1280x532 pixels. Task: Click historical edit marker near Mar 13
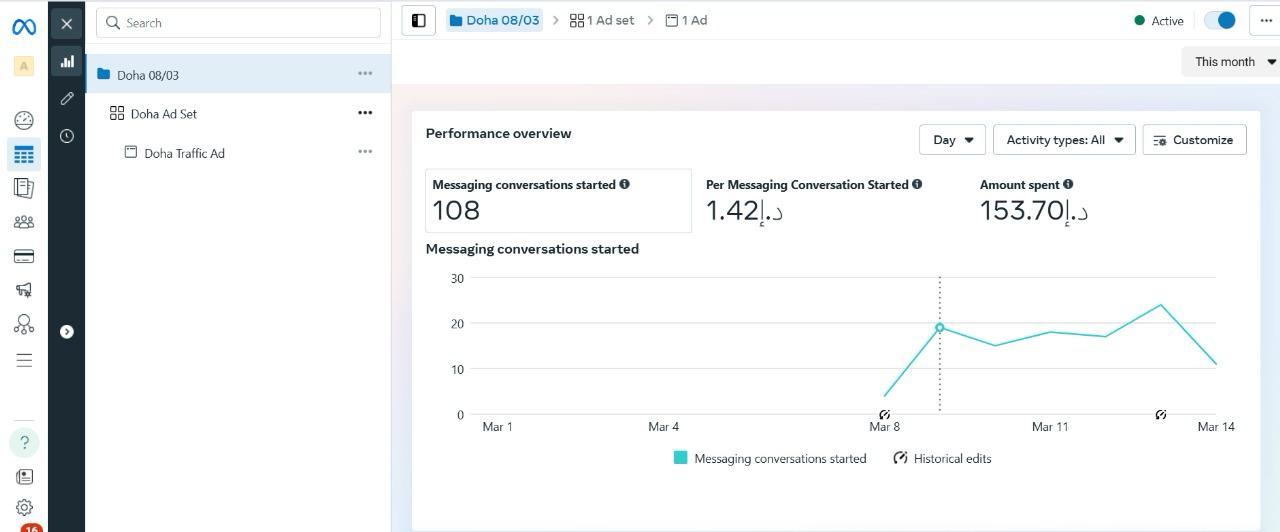(x=1161, y=414)
